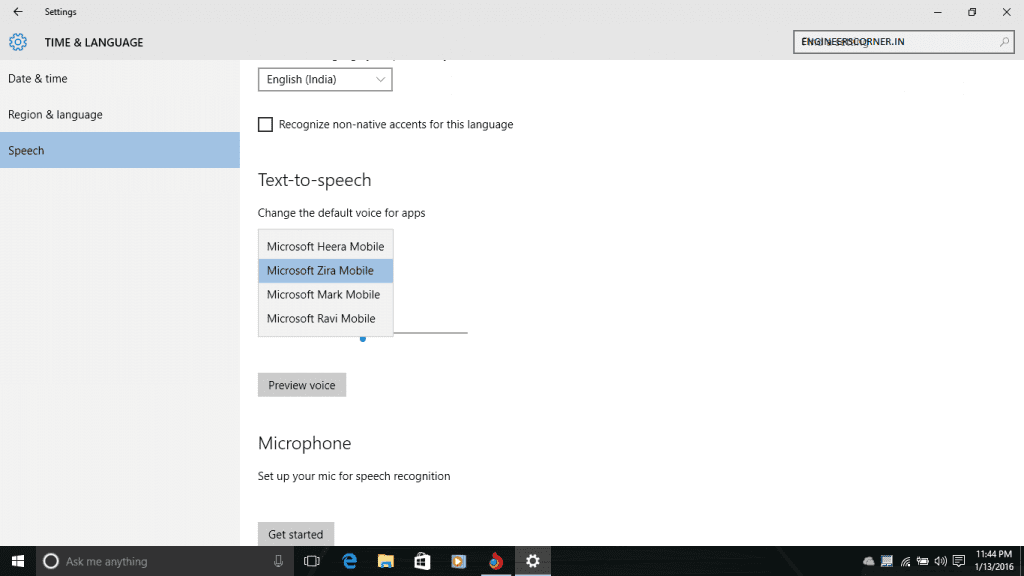Open the Region & language section
The height and width of the screenshot is (576, 1024).
[x=55, y=114]
